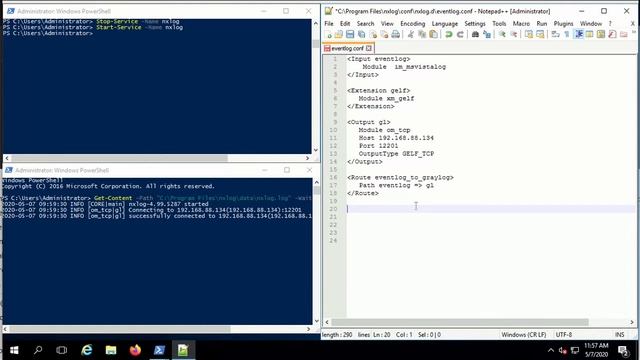This screenshot has height=360, width=640.
Task: Click the 'Port 12201' line
Action: (x=378, y=146)
